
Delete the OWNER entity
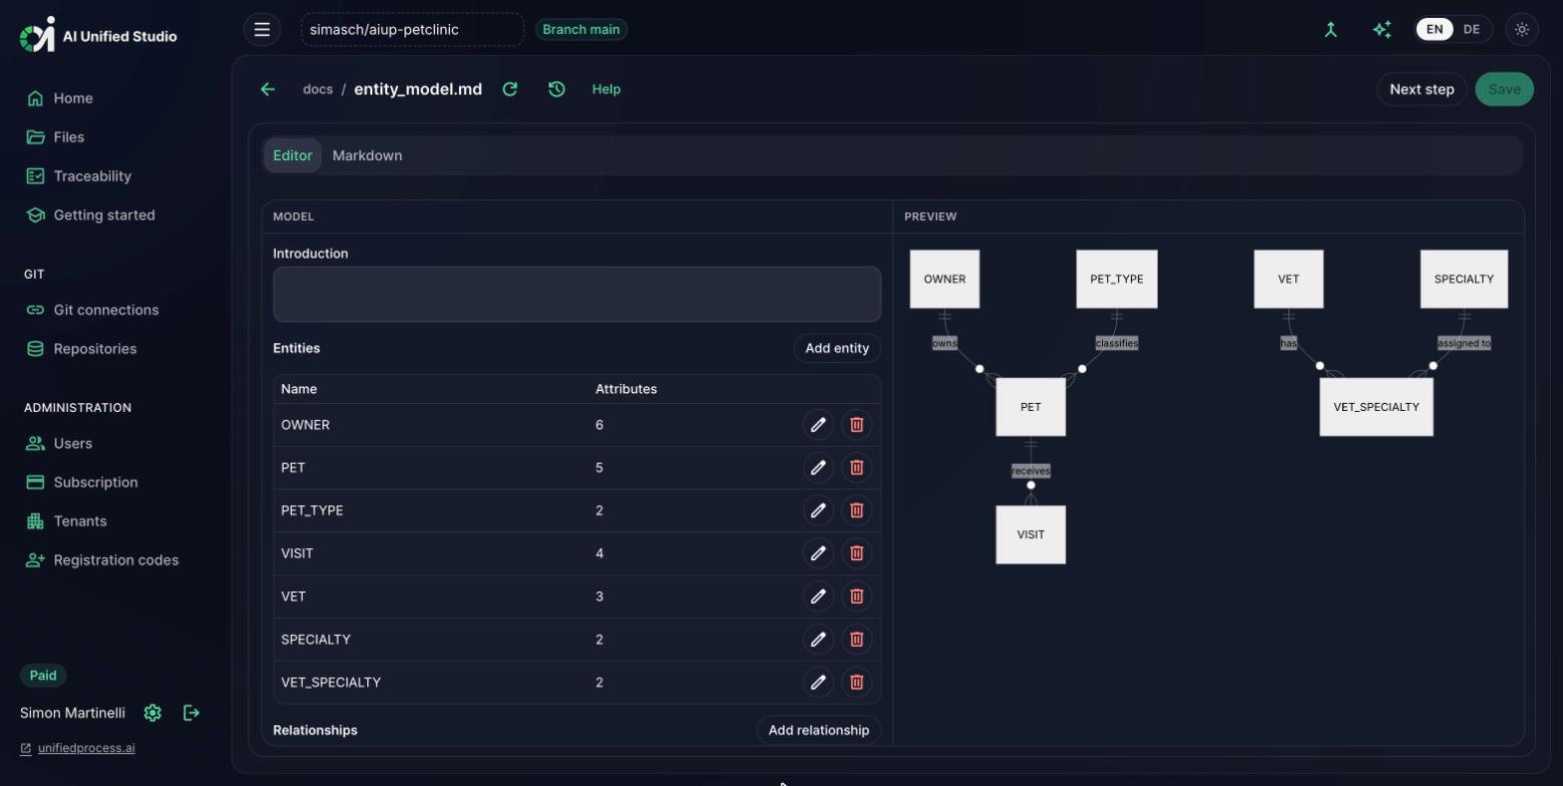pyautogui.click(x=857, y=425)
